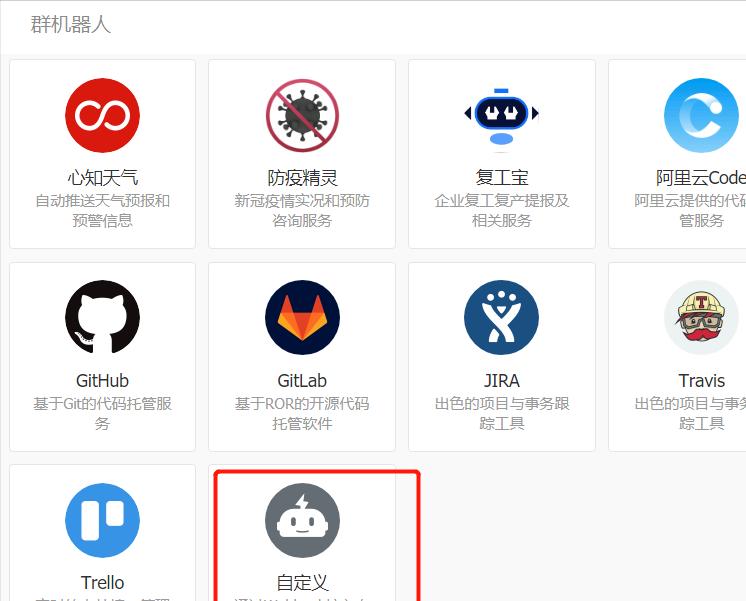Click description 新冠疫情实况和预防咨询服务
Viewport: 746px width, 601px height.
(x=302, y=210)
